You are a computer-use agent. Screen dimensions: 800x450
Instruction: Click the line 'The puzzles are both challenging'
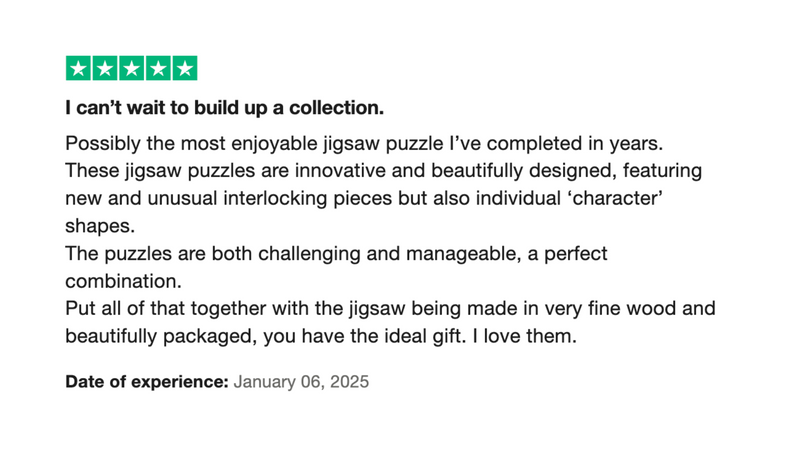click(x=336, y=254)
